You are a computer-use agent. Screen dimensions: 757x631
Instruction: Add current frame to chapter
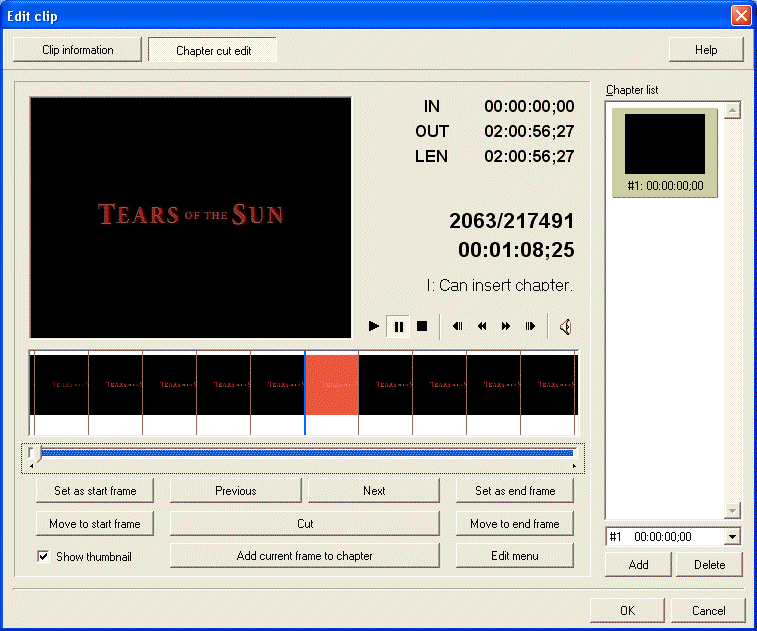pos(305,556)
